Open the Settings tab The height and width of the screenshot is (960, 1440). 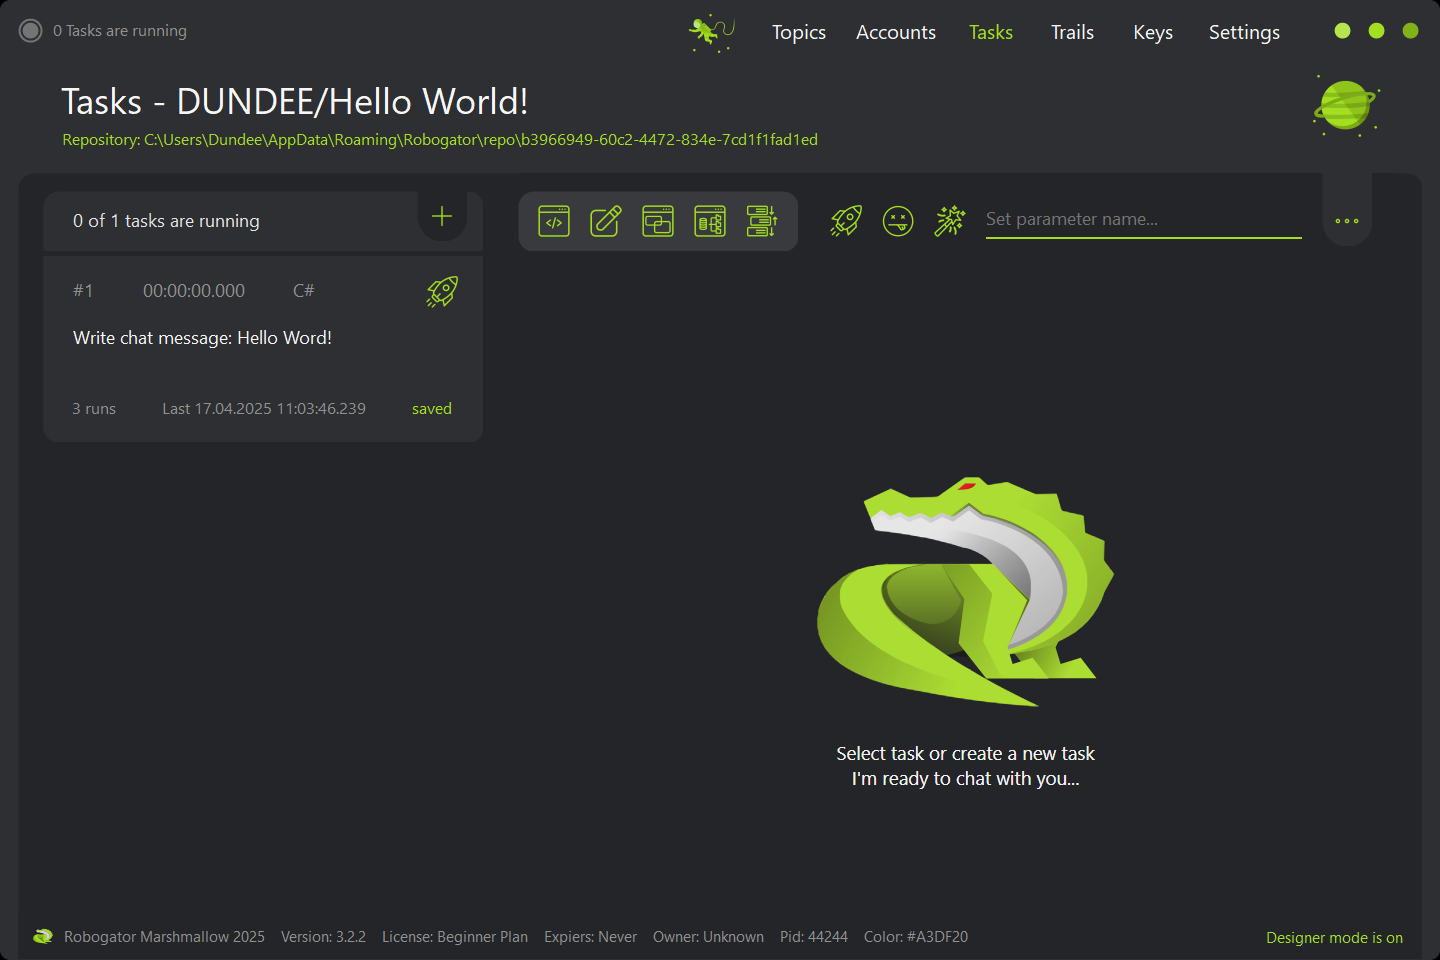(1244, 32)
